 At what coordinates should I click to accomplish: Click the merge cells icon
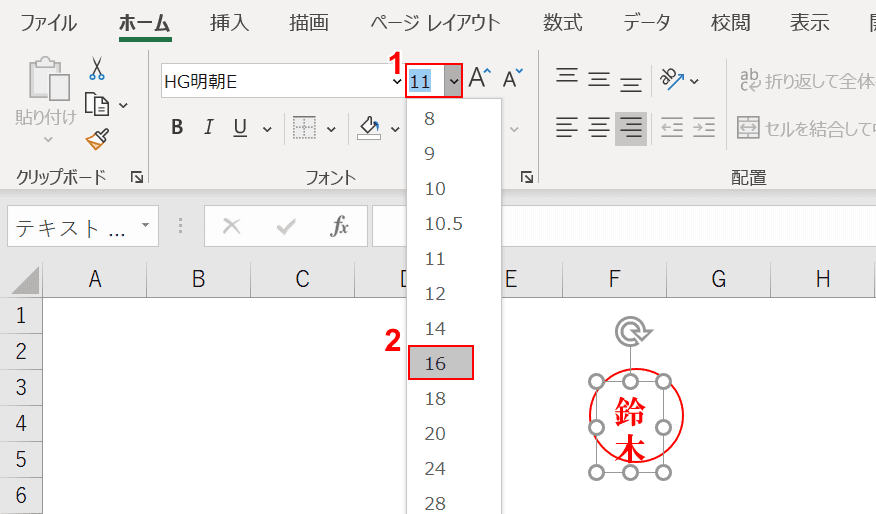pos(748,128)
